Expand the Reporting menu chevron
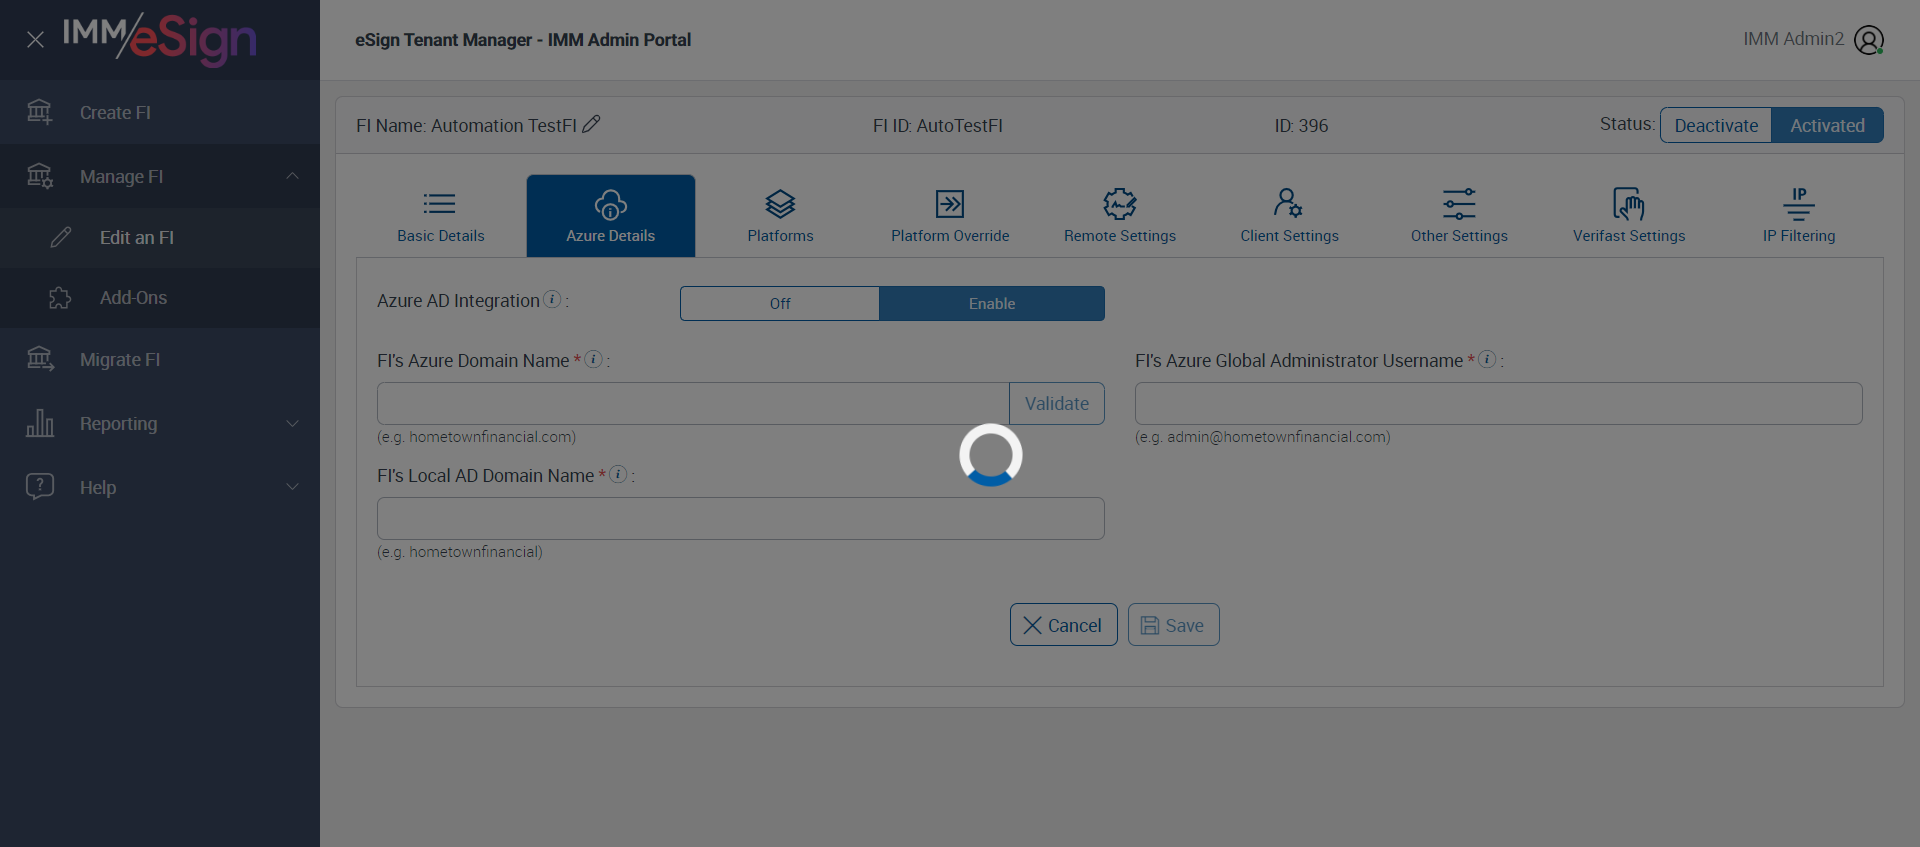Screen dimensions: 1920x847 (x=292, y=423)
